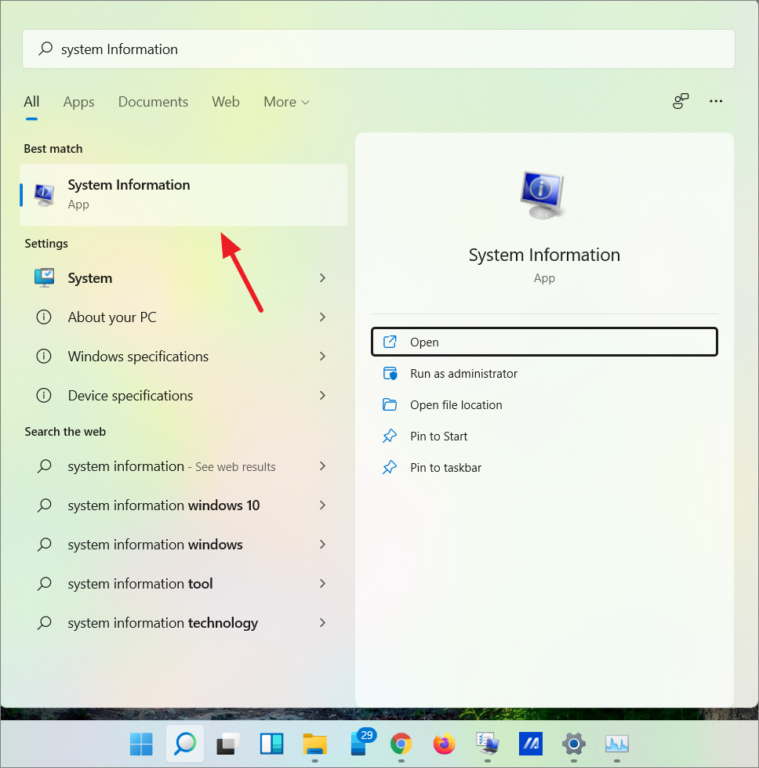The image size is (759, 768).
Task: Choose Pin to Start
Action: pos(544,436)
